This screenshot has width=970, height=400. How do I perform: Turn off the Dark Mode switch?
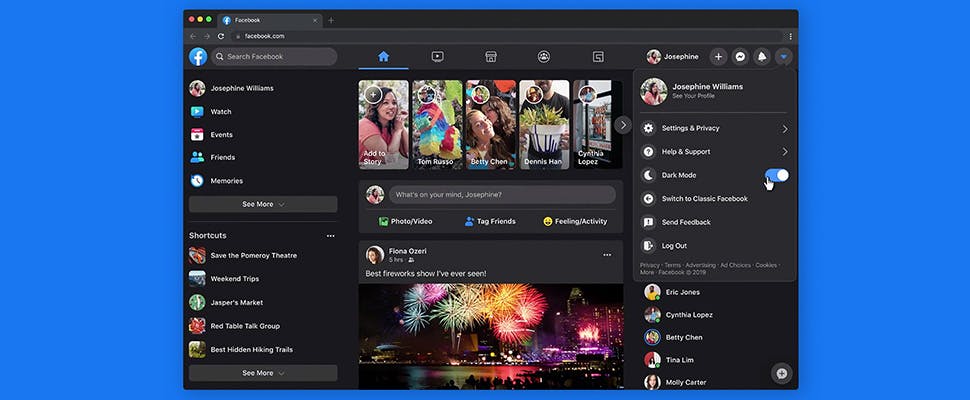(x=776, y=175)
